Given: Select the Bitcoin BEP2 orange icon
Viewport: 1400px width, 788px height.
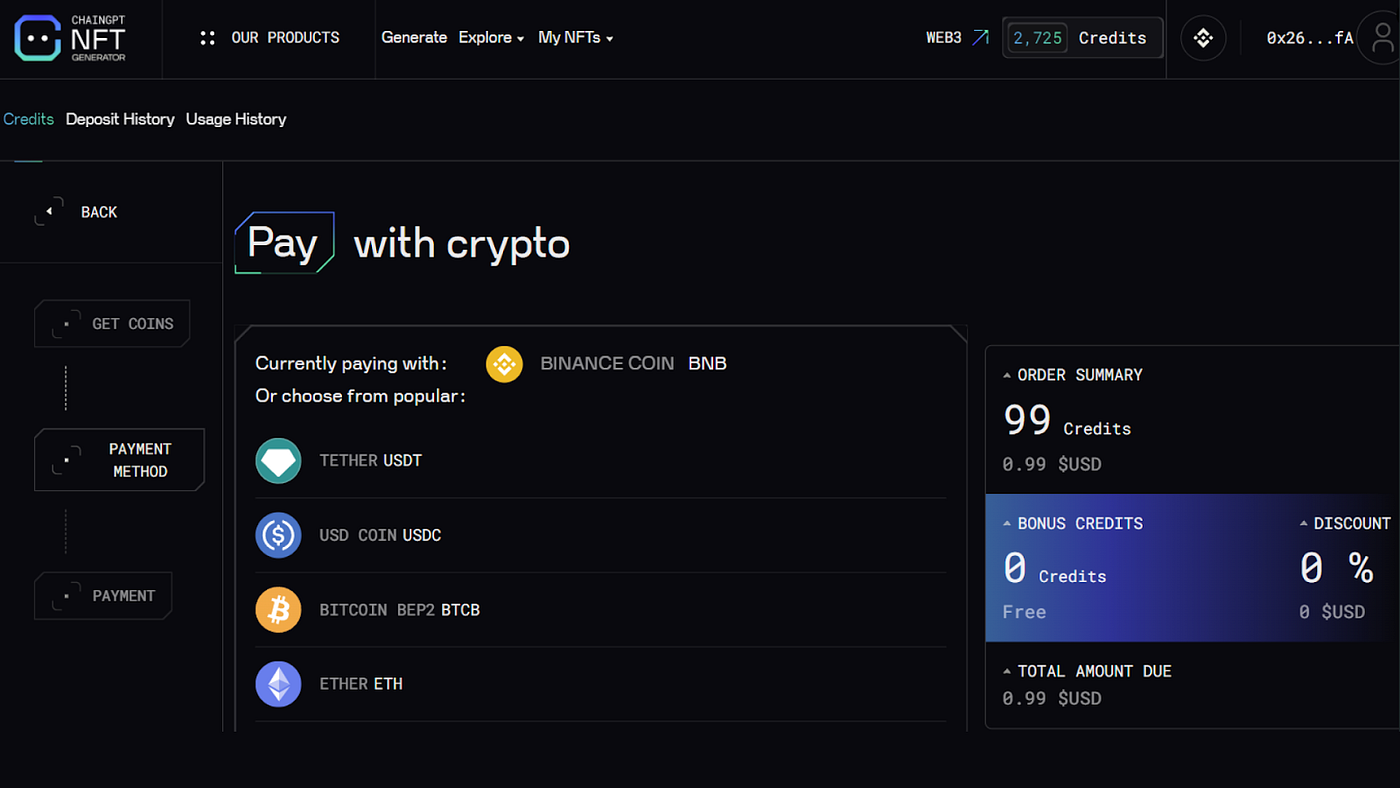Looking at the screenshot, I should pos(278,610).
